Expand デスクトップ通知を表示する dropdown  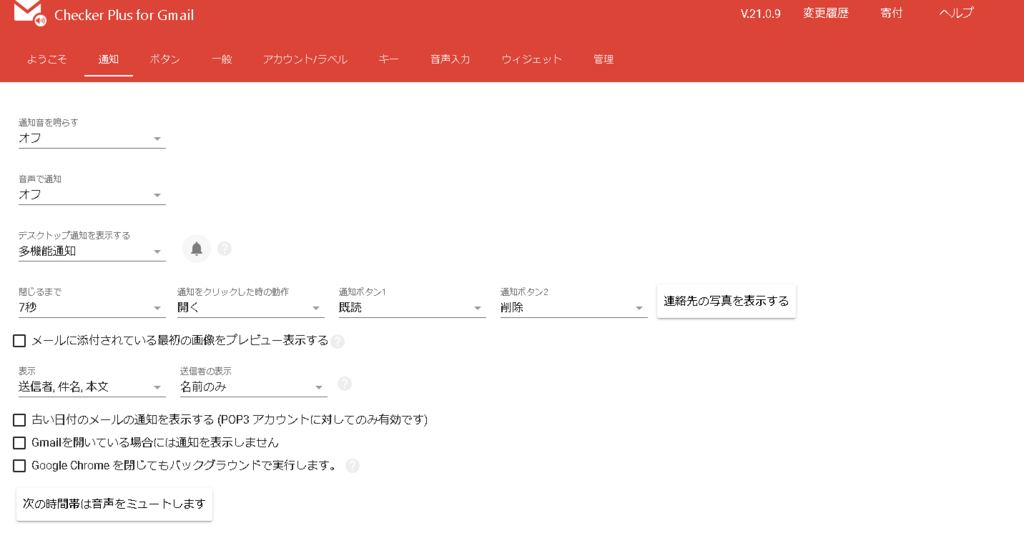(x=91, y=251)
